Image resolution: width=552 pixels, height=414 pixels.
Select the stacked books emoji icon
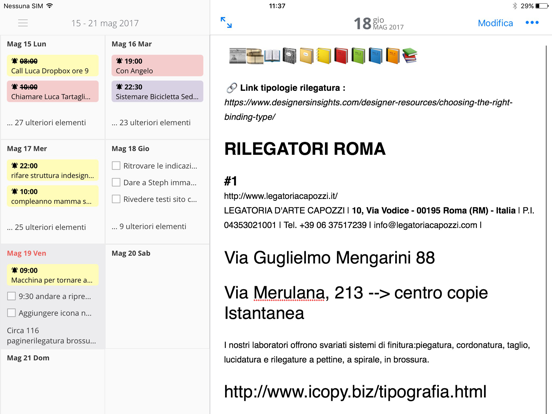(410, 56)
